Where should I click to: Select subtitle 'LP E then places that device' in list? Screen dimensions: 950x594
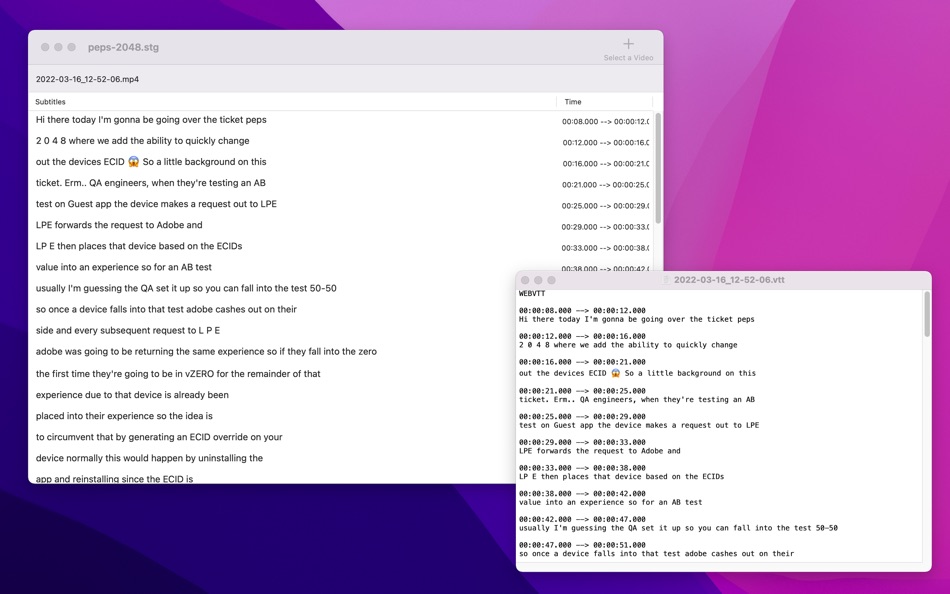tap(139, 246)
